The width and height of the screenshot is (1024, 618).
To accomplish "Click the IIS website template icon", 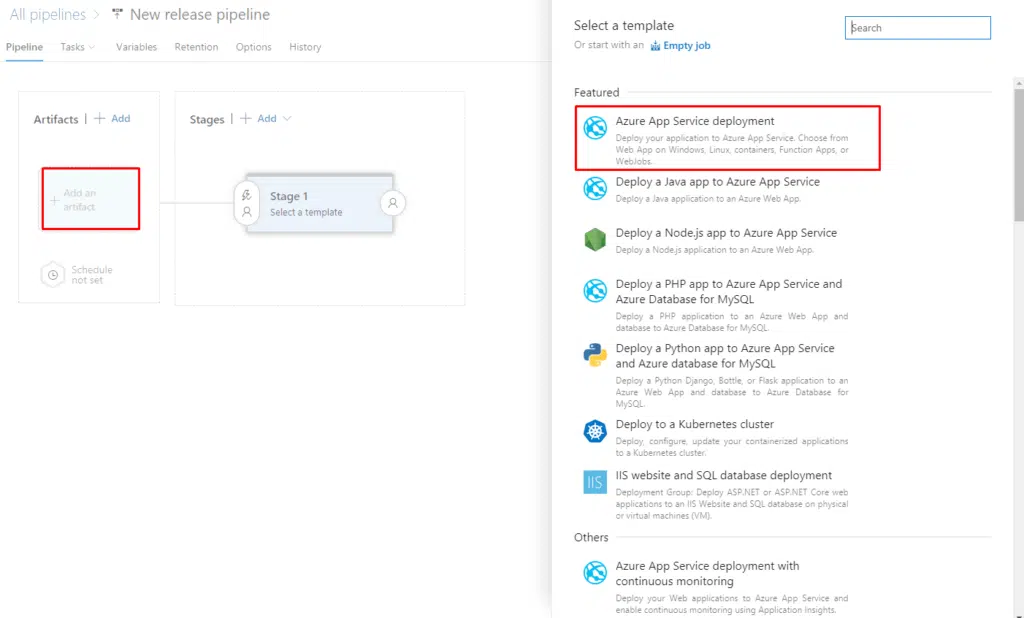I will tap(595, 482).
